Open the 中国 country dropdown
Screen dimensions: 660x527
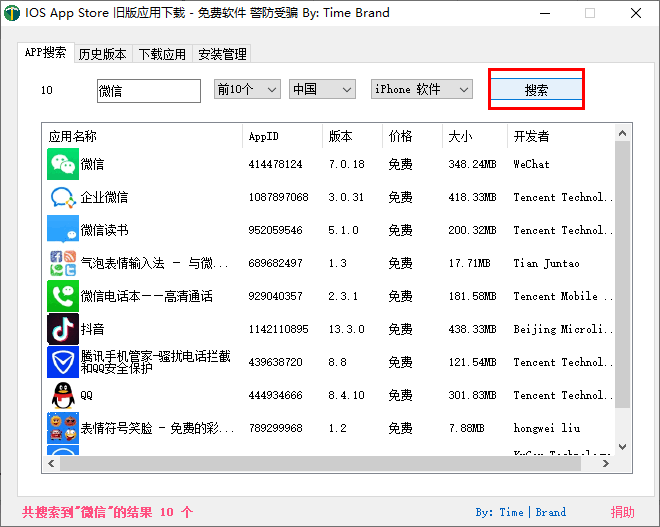click(322, 89)
